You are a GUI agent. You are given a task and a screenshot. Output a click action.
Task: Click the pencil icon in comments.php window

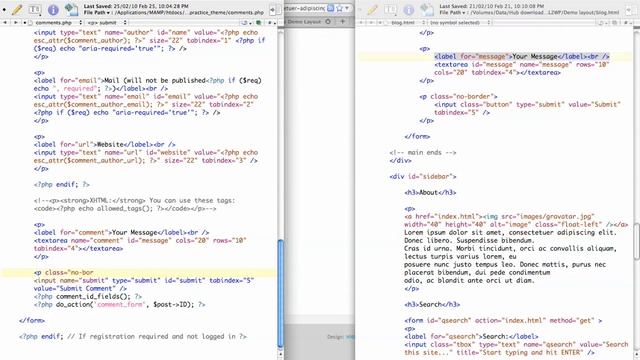pos(17,9)
